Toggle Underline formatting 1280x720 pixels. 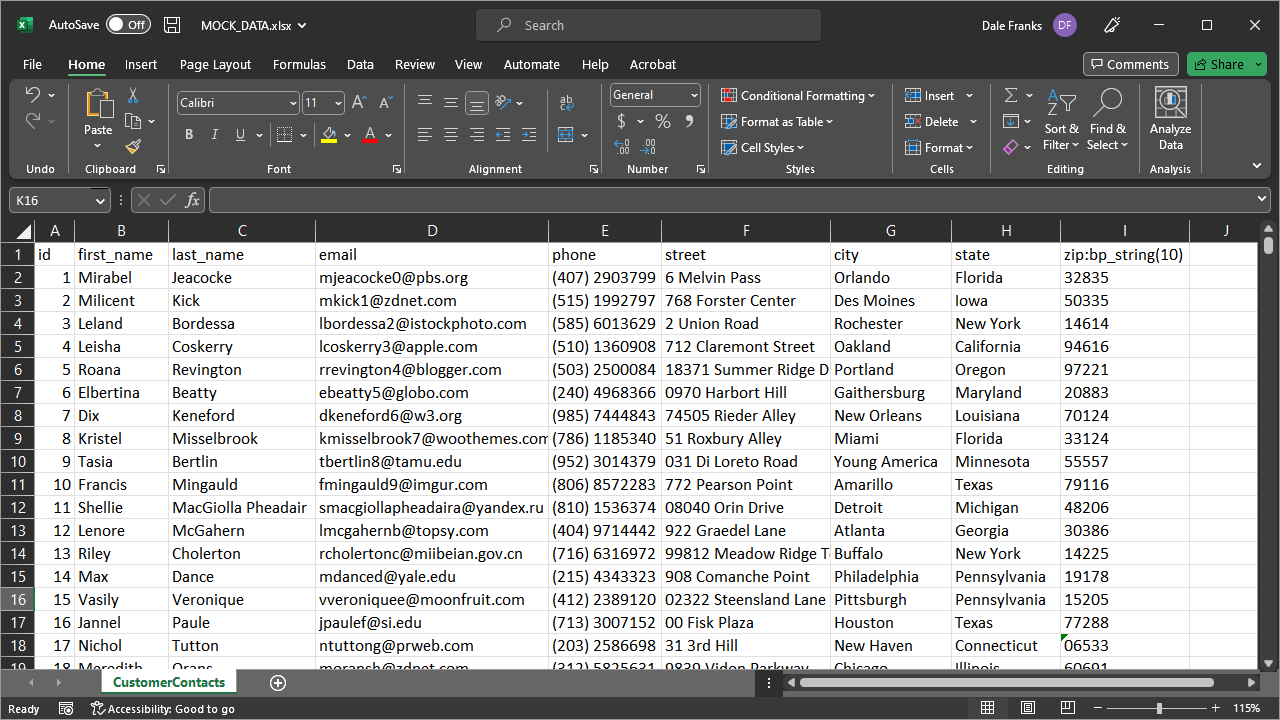tap(240, 135)
